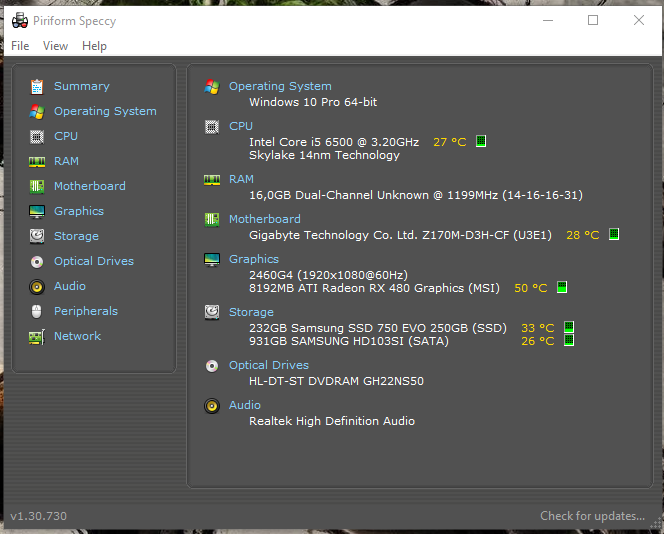Click the 2460G4 (1920x1080@60Hz) text

pyautogui.click(x=328, y=275)
